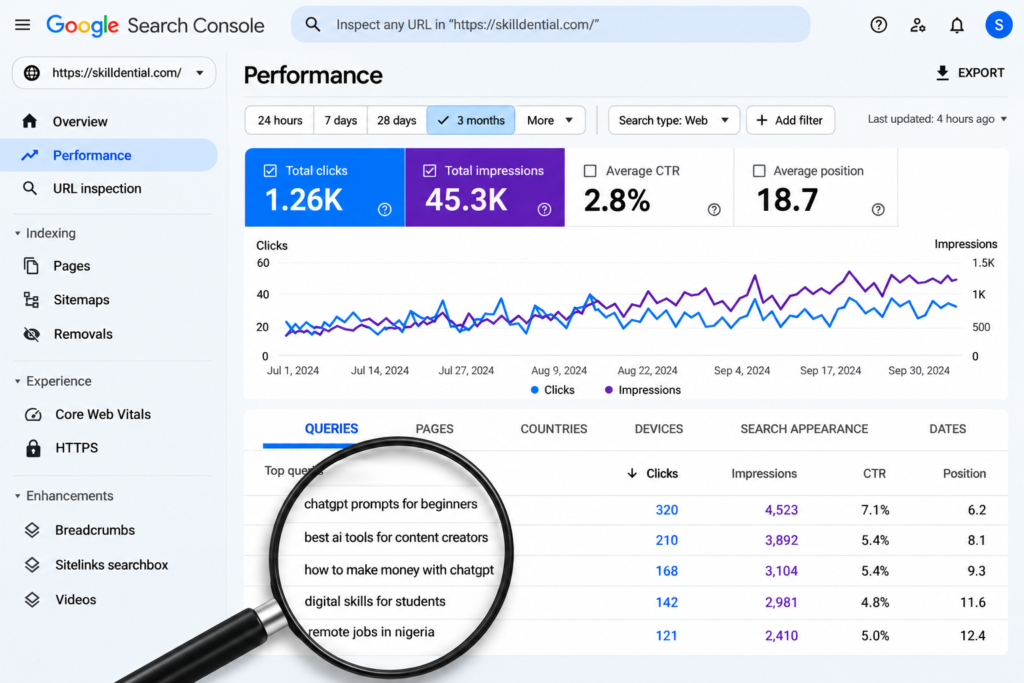The width and height of the screenshot is (1024, 683).
Task: Collapse the Experience section
Action: click(x=18, y=381)
